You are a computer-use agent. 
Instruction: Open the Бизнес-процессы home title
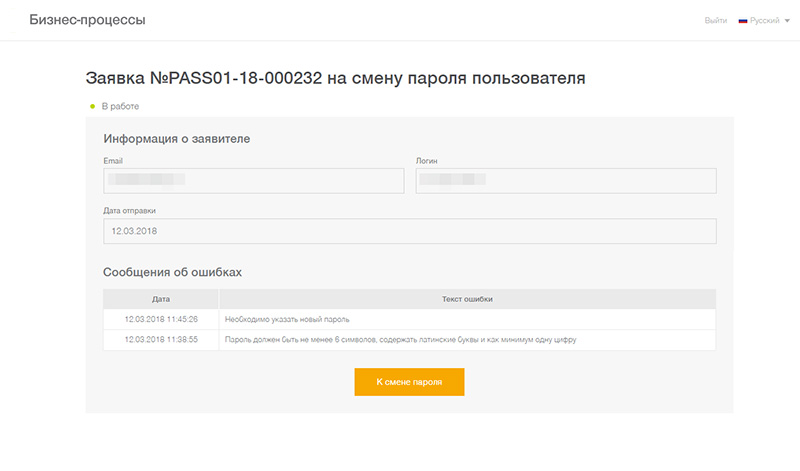pyautogui.click(x=87, y=20)
